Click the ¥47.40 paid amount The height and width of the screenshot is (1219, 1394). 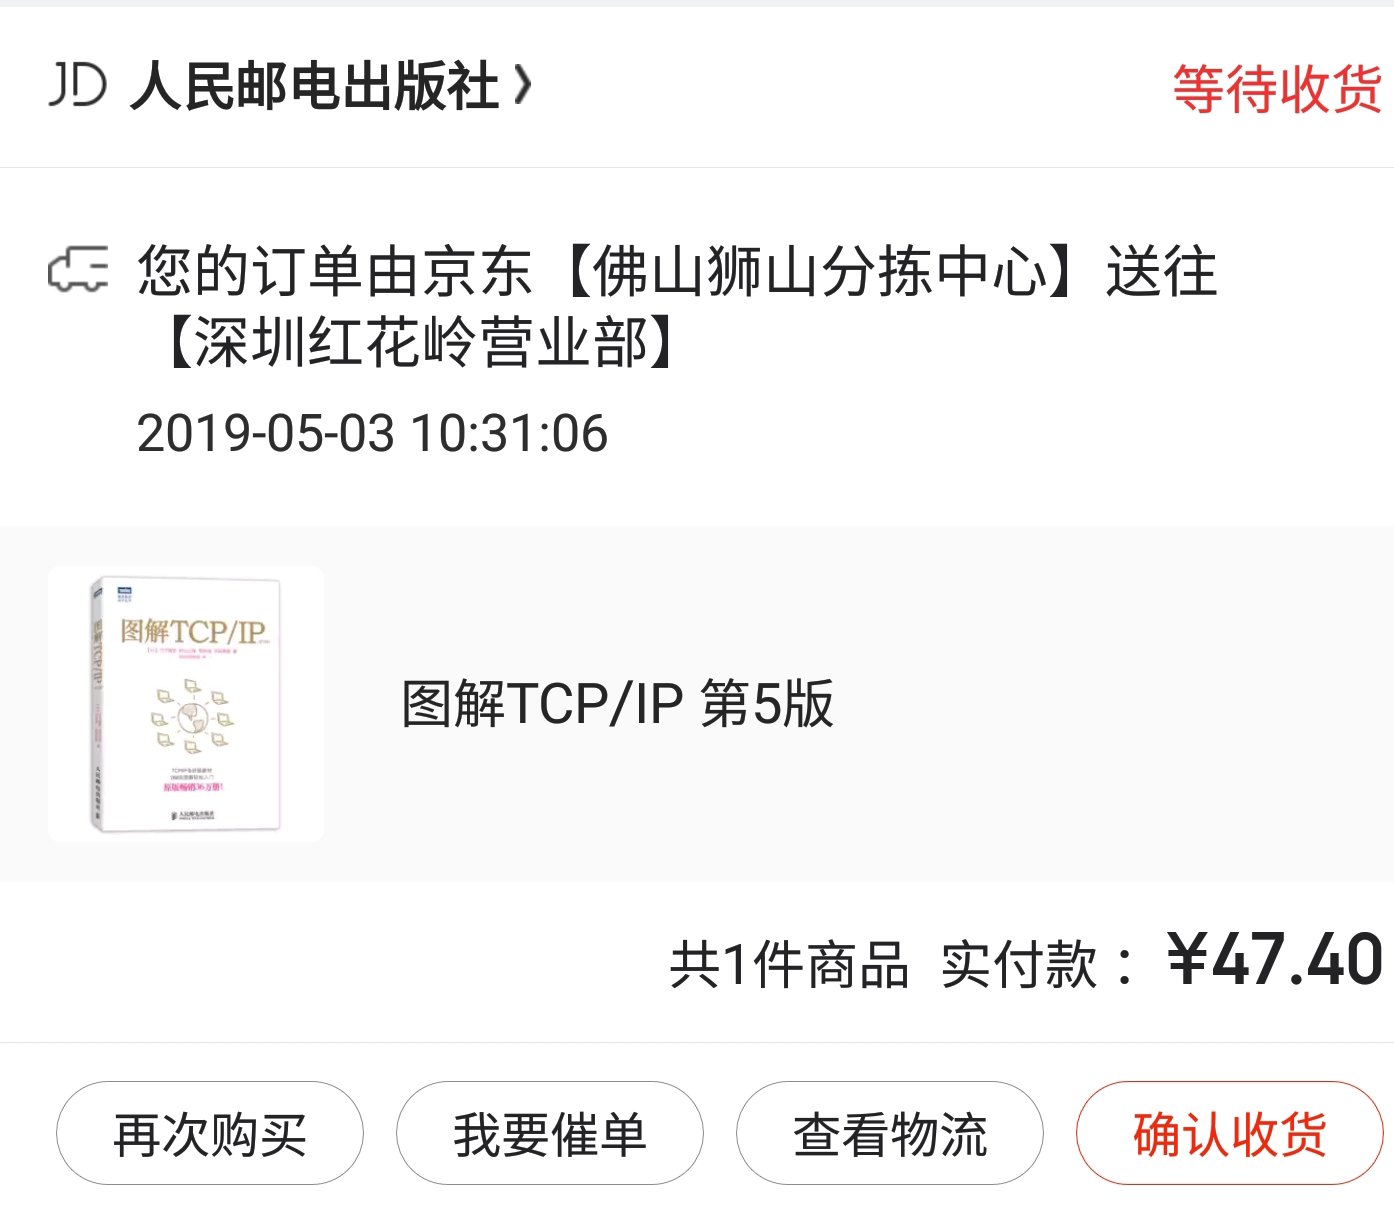click(1275, 960)
